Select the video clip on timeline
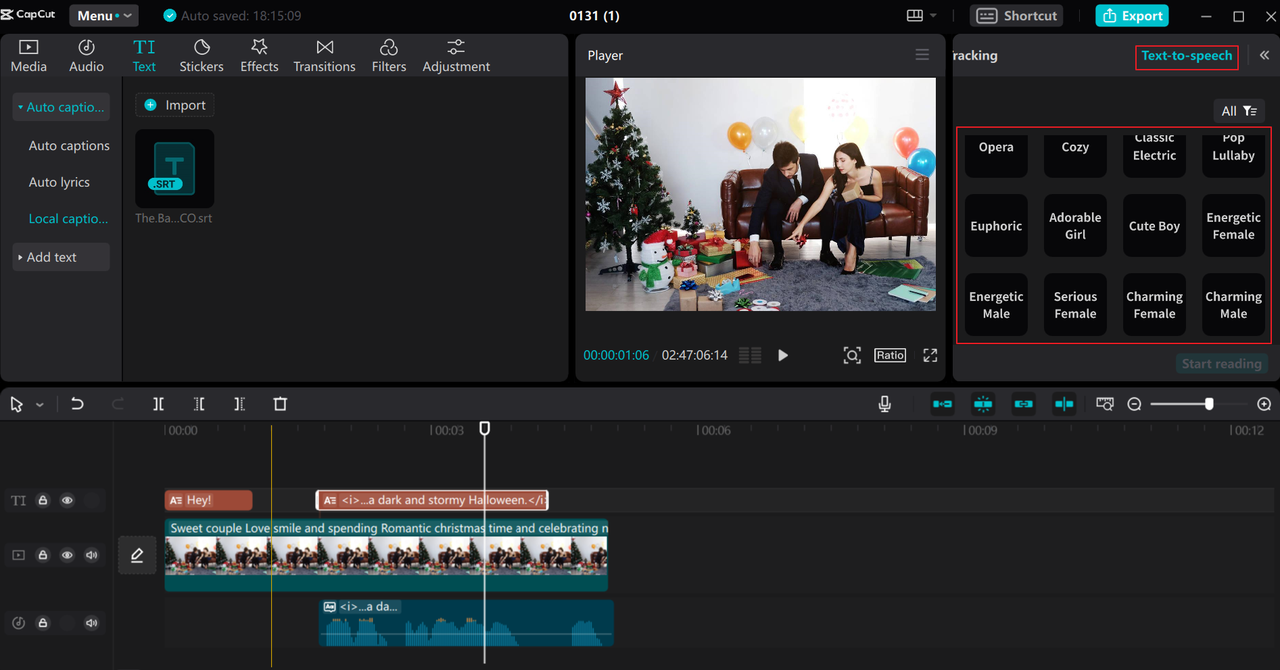This screenshot has width=1280, height=670. (386, 555)
